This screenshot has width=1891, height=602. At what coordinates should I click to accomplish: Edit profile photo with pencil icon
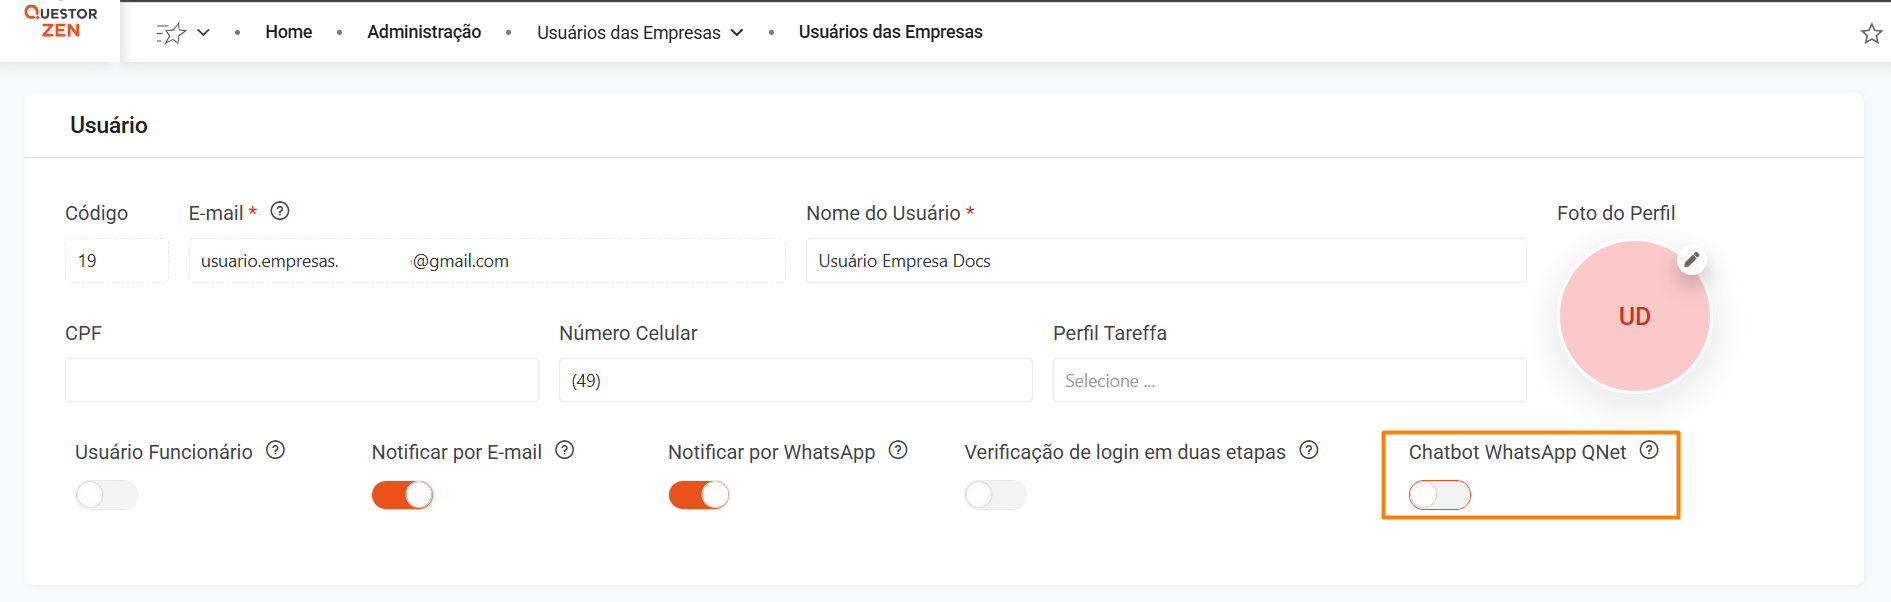(1691, 260)
